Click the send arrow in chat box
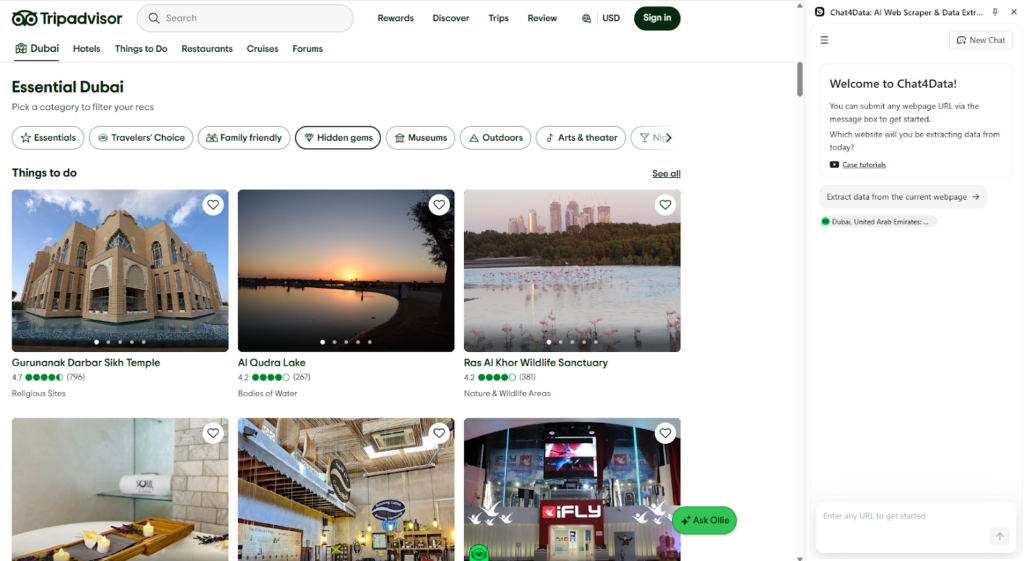This screenshot has width=1024, height=561. [x=999, y=536]
